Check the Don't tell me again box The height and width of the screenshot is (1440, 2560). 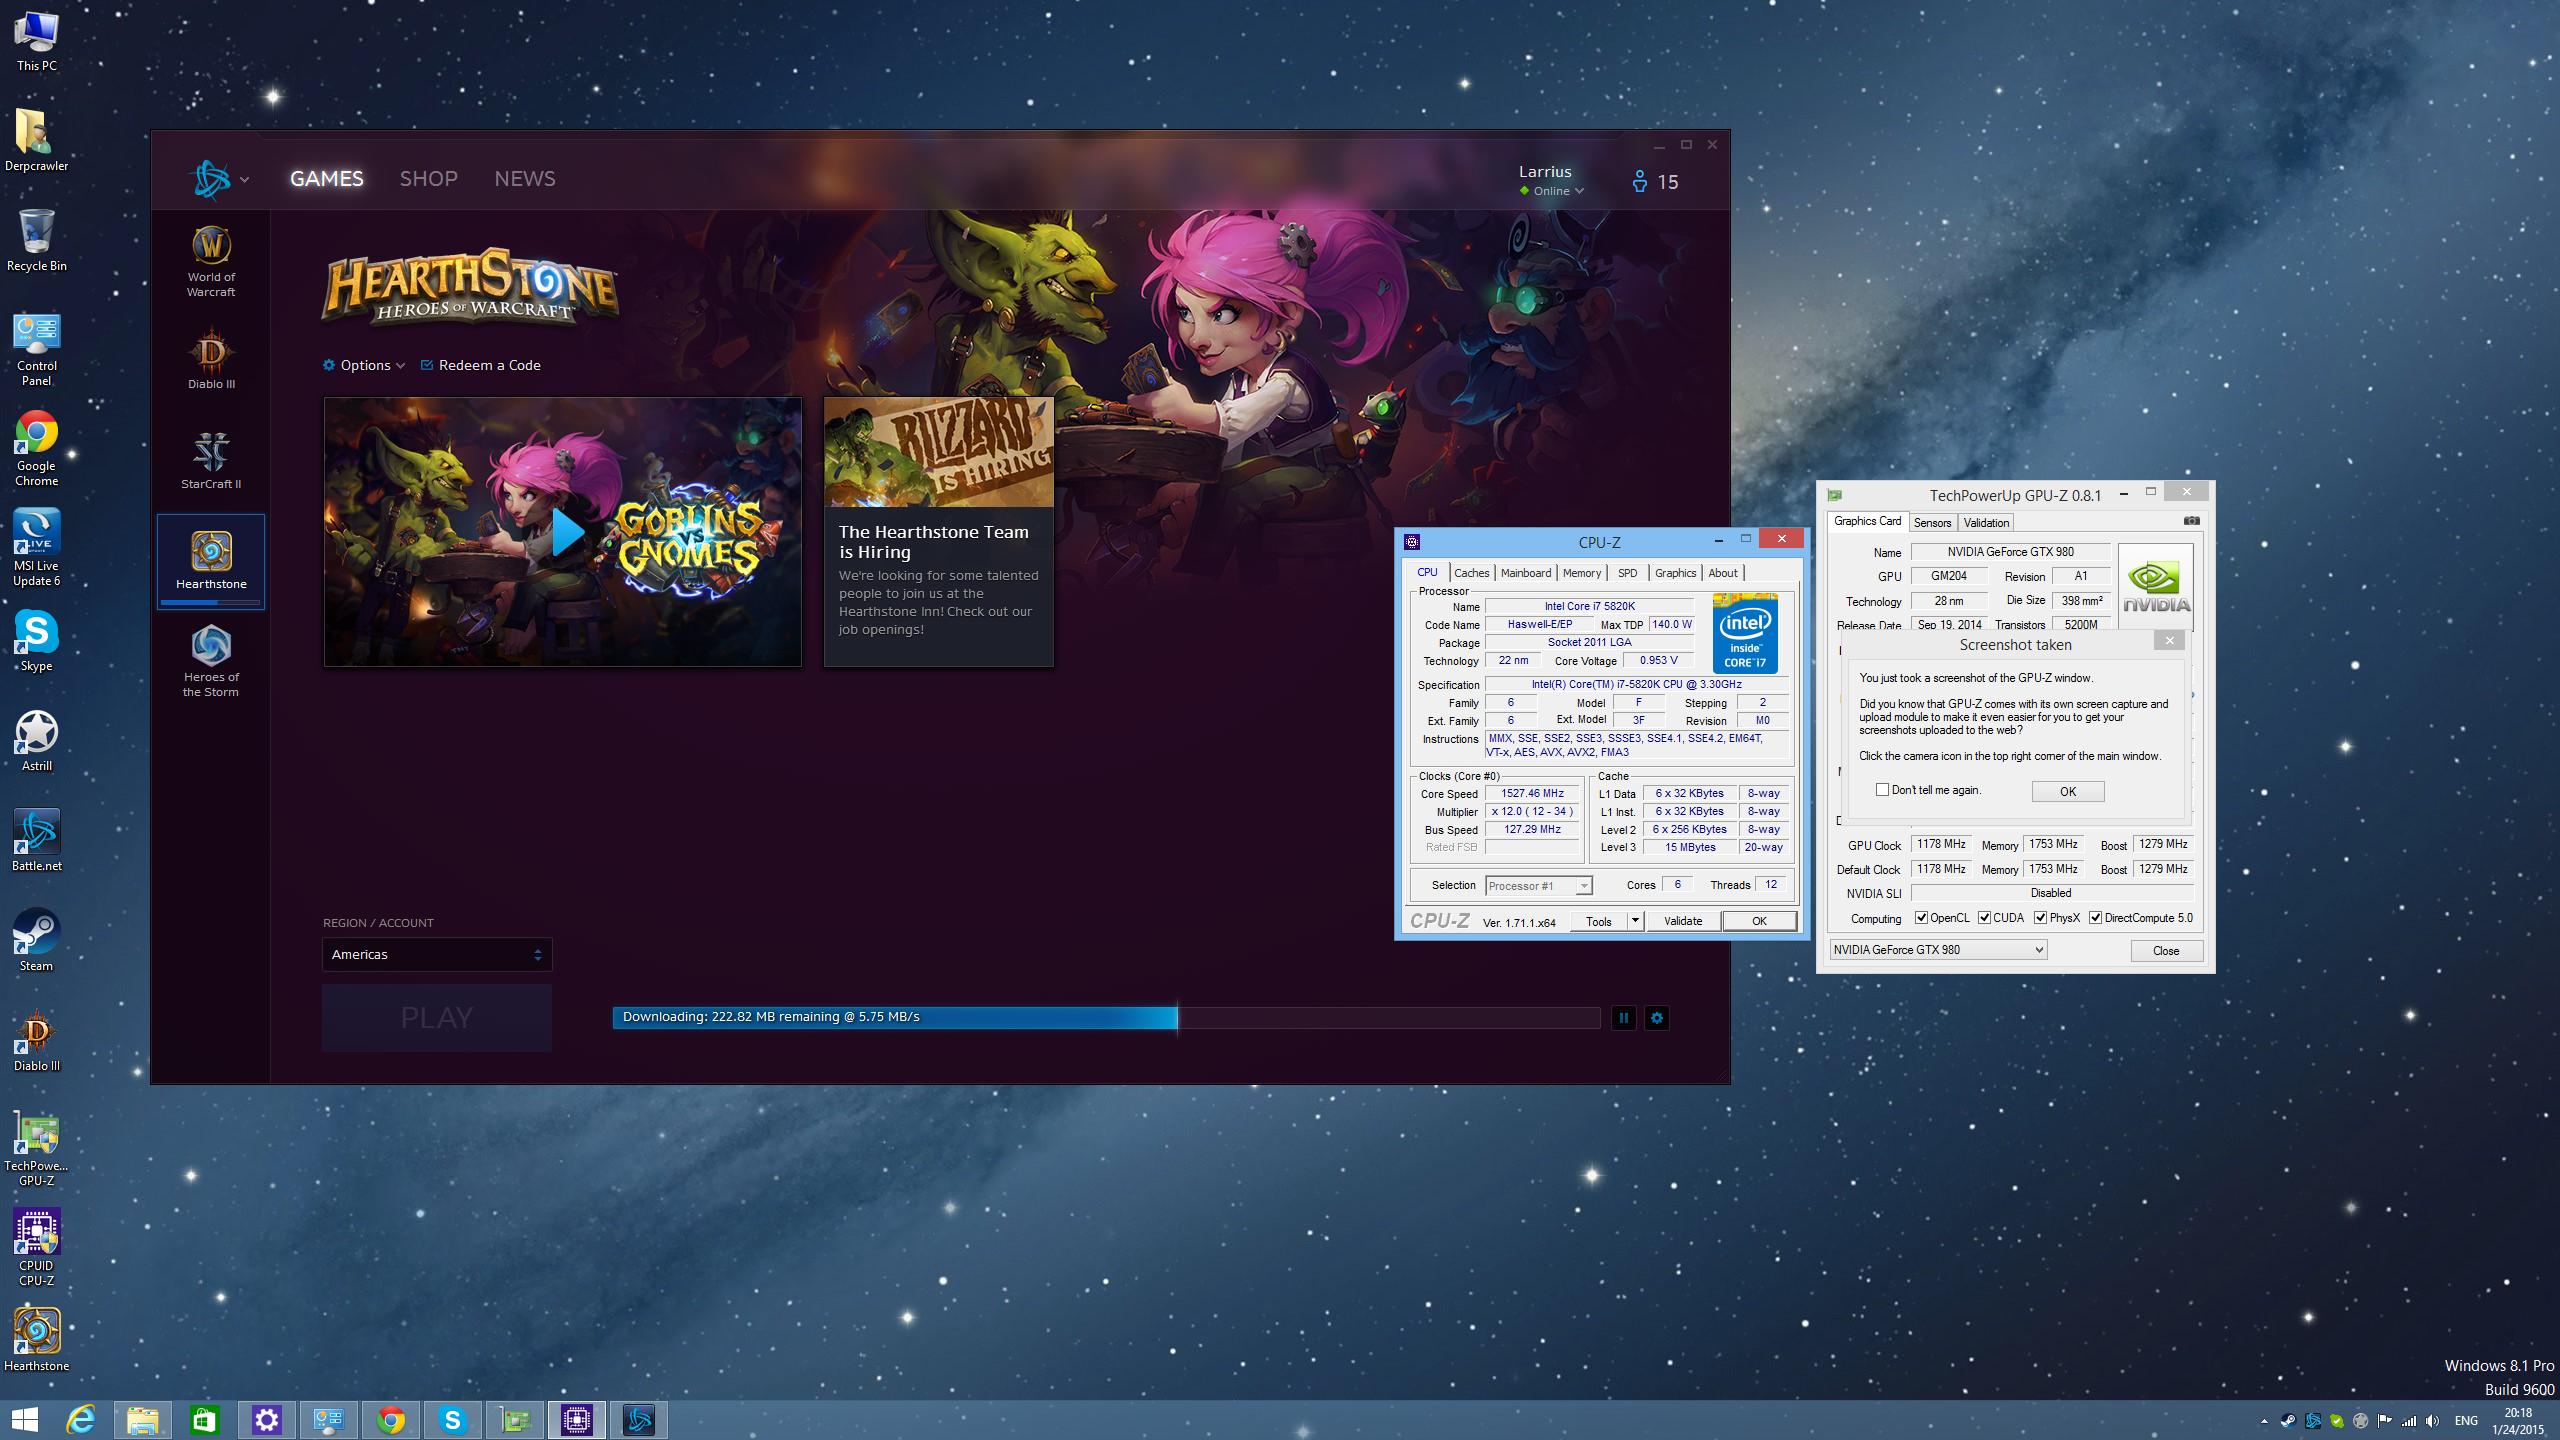pyautogui.click(x=1883, y=790)
